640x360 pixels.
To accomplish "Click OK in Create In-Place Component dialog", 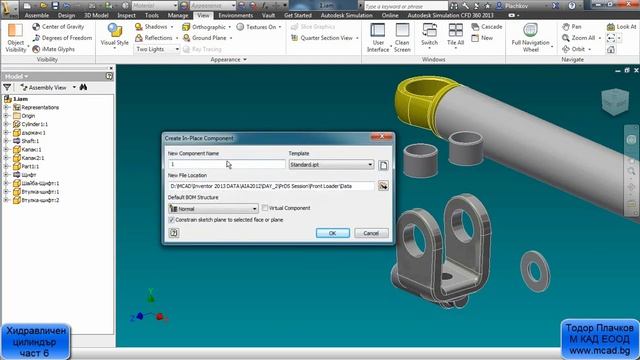I will [x=333, y=233].
